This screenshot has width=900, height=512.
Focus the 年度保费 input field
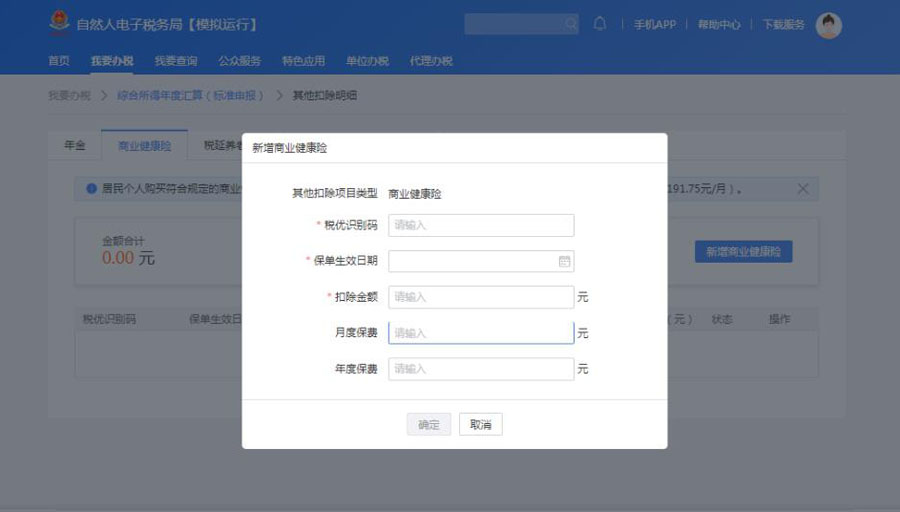point(481,369)
